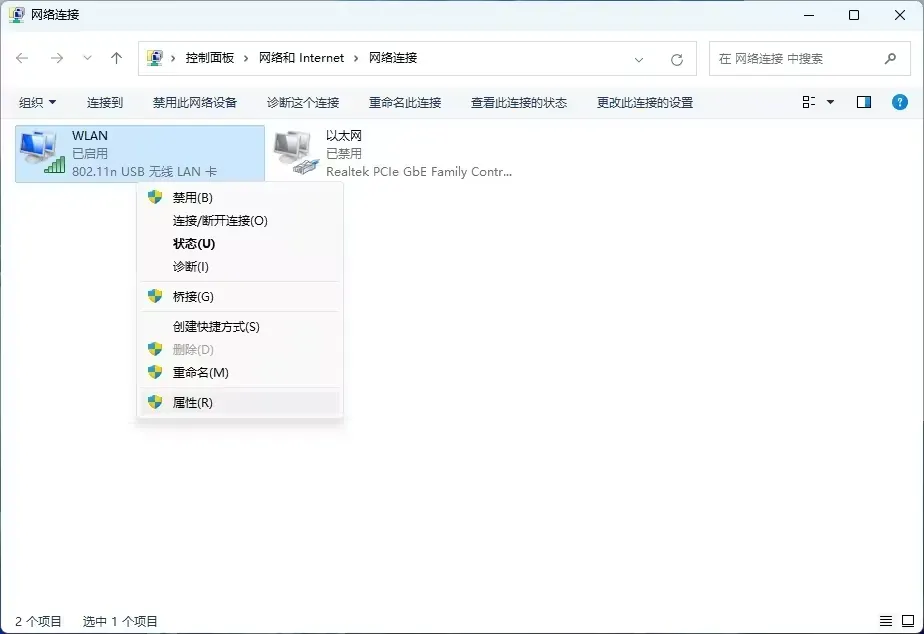
Task: Maximize the 网络连接 window
Action: 854,15
